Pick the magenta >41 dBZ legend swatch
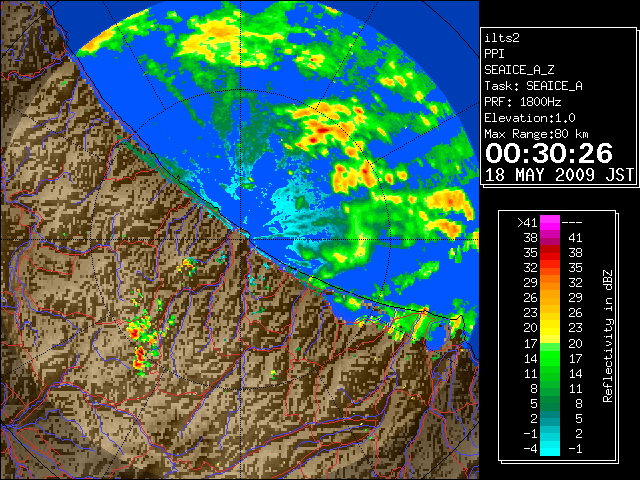The width and height of the screenshot is (640, 480). pyautogui.click(x=550, y=223)
